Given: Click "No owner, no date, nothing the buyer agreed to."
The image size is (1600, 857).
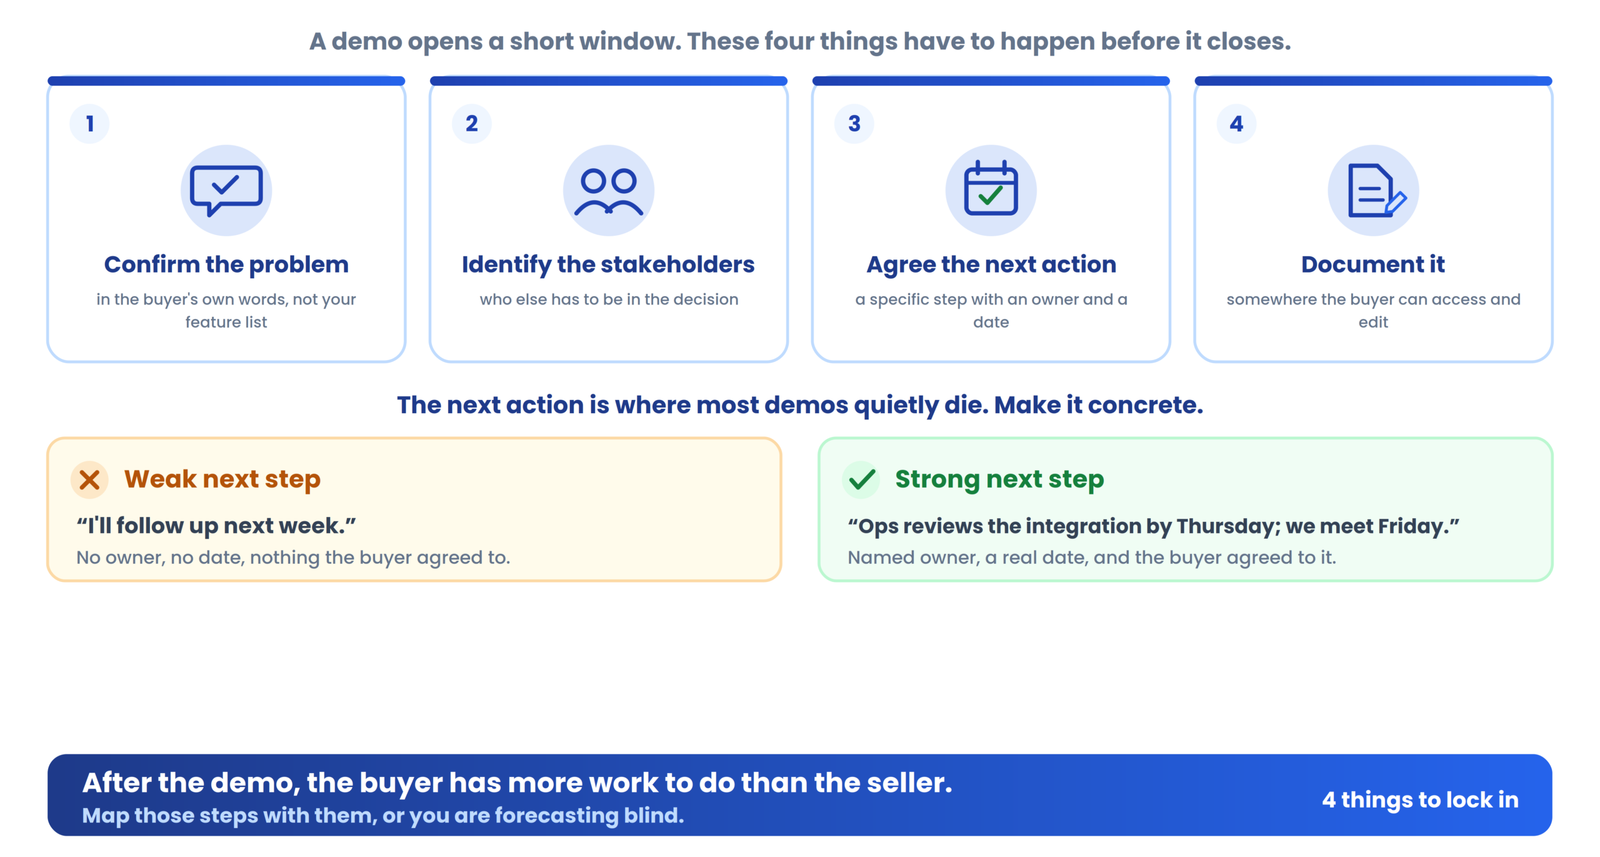Looking at the screenshot, I should click(x=293, y=557).
